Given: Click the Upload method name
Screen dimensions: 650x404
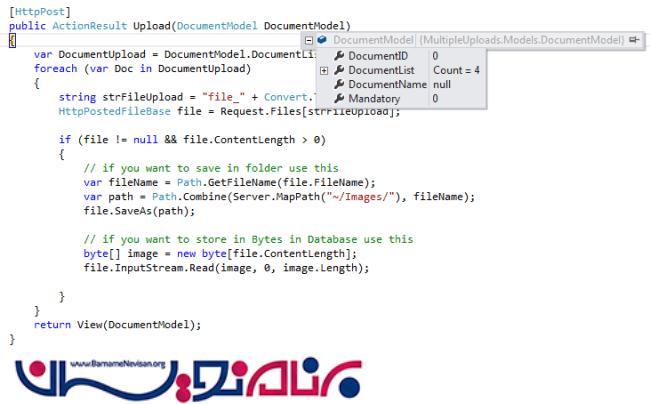Looking at the screenshot, I should 152,26.
